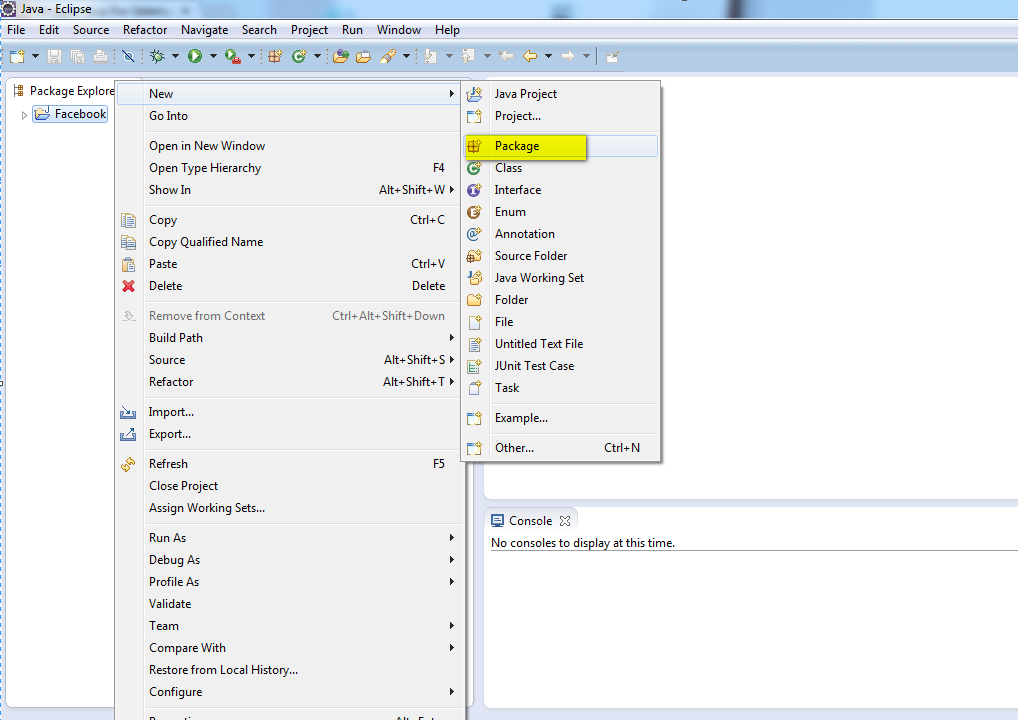Open the Back navigation dropdown arrow
The width and height of the screenshot is (1018, 720).
[548, 56]
